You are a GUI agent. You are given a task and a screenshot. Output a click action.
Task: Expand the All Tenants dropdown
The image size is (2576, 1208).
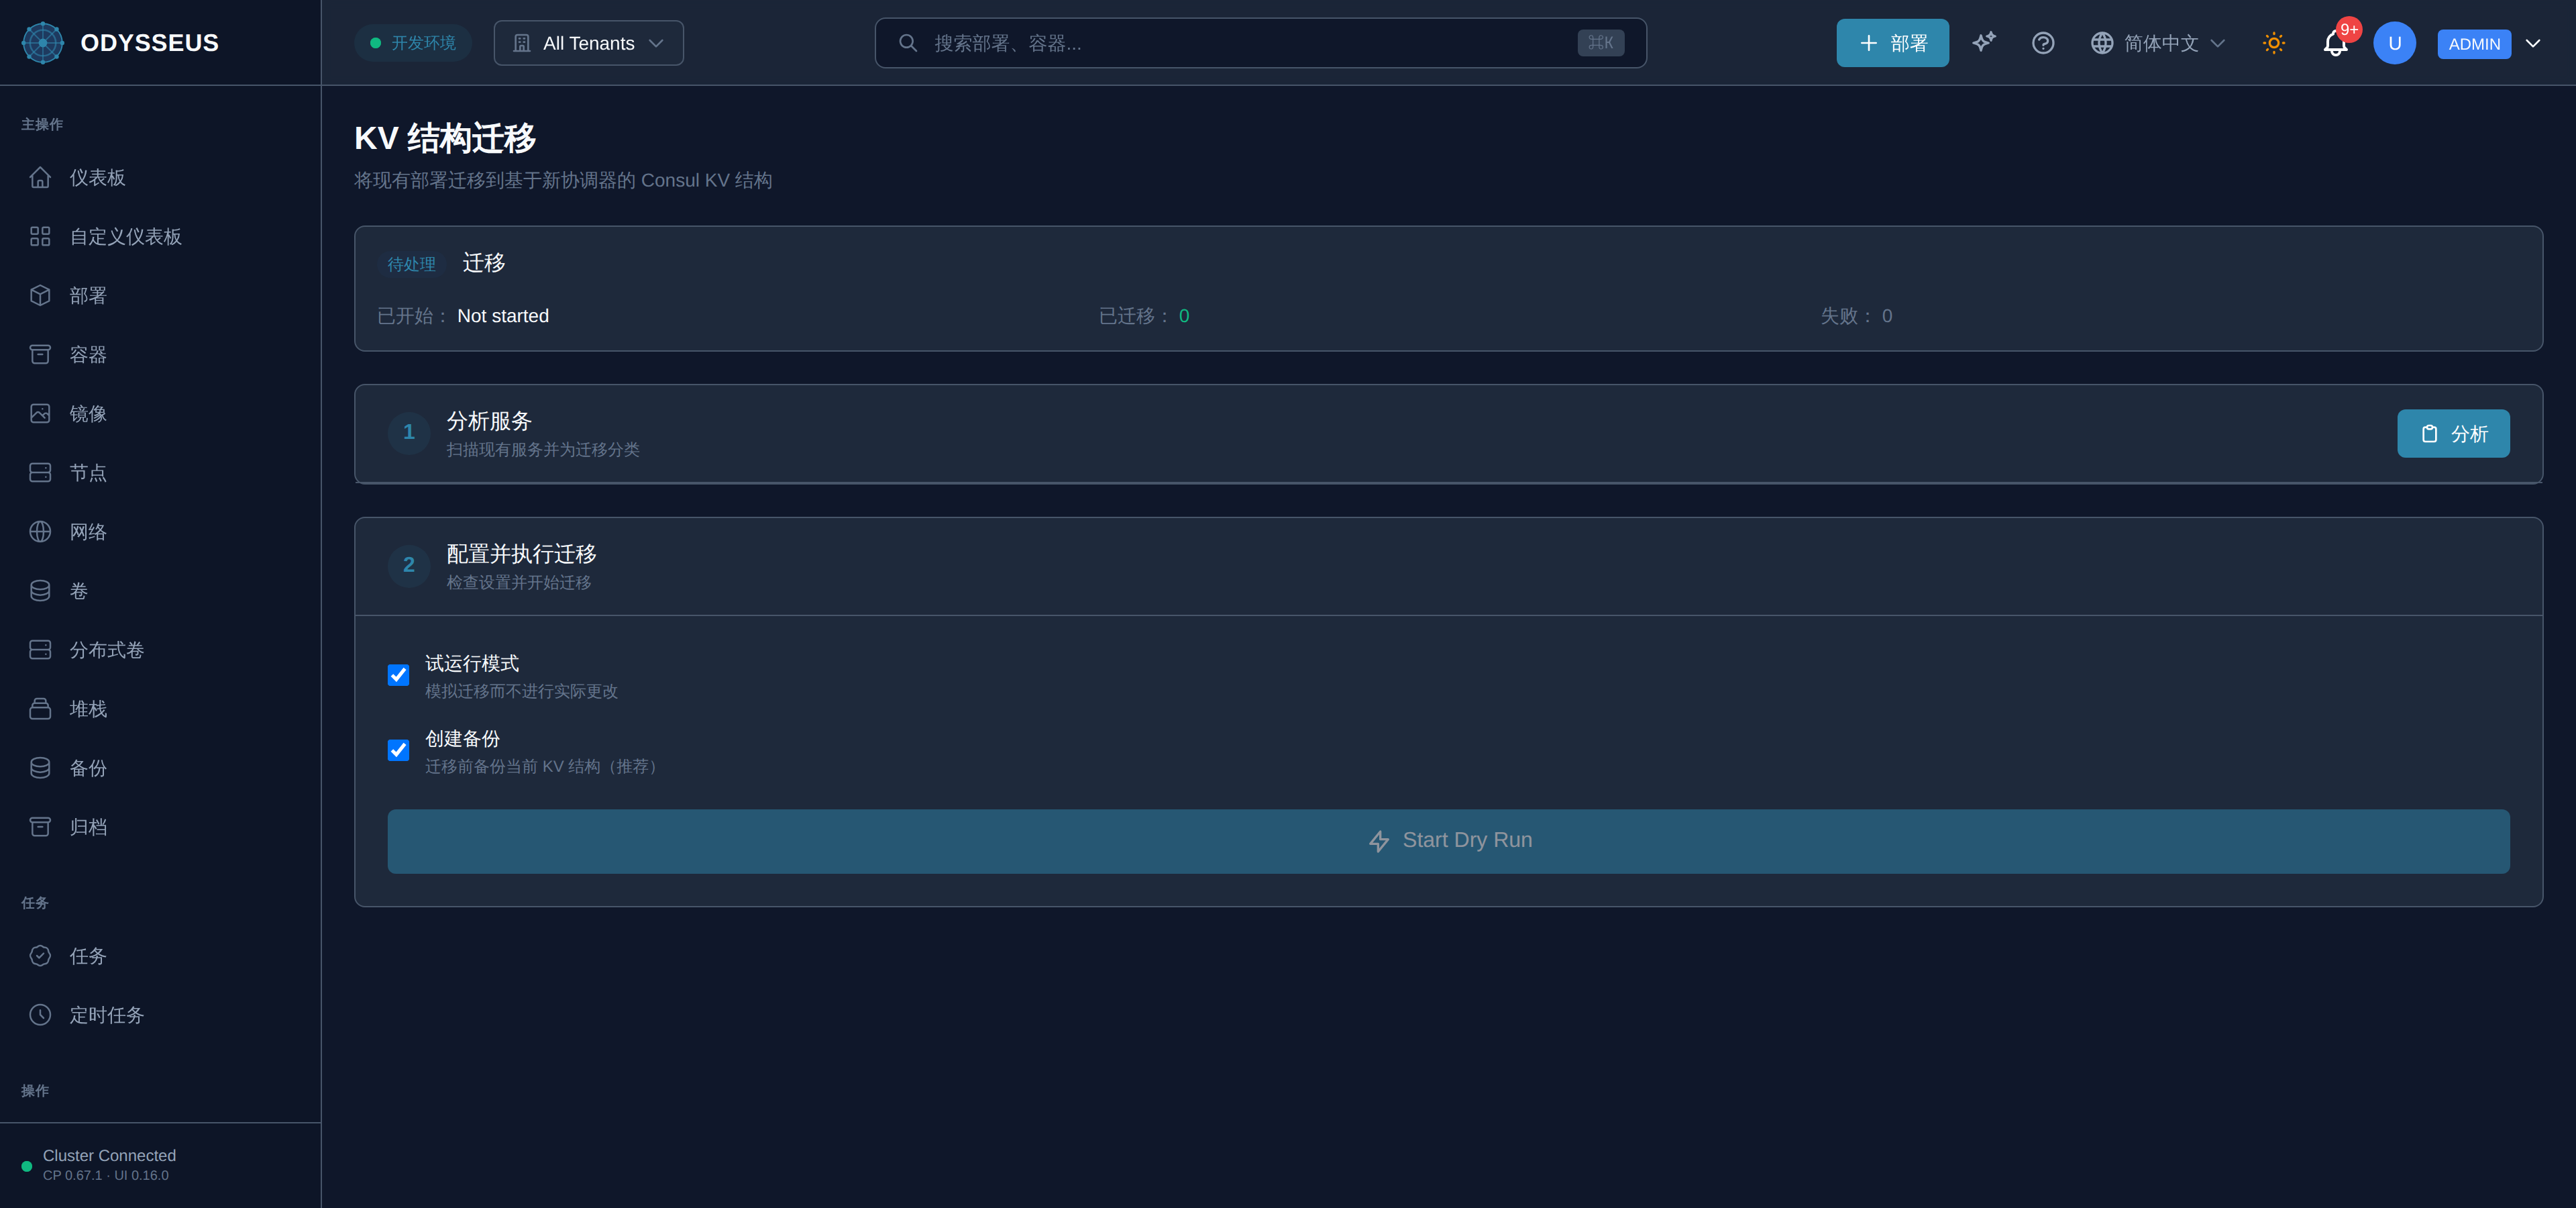(589, 43)
